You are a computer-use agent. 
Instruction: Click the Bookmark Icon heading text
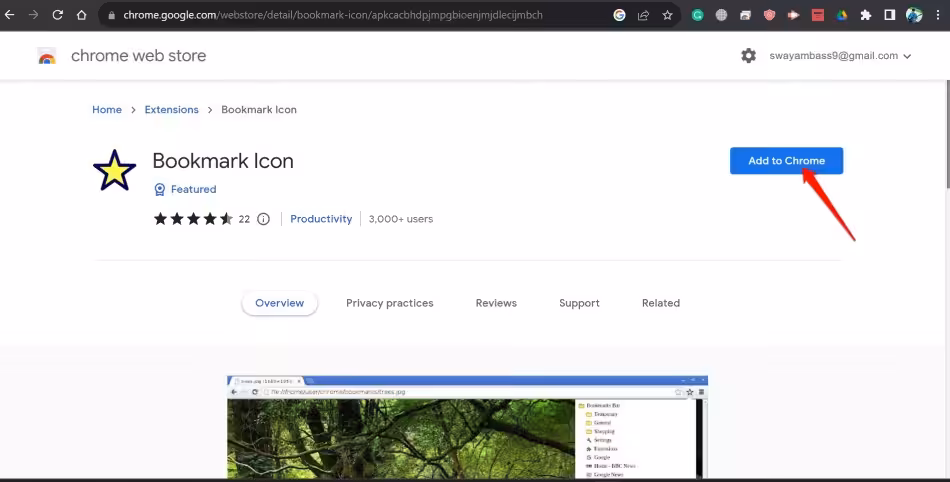[x=223, y=161]
